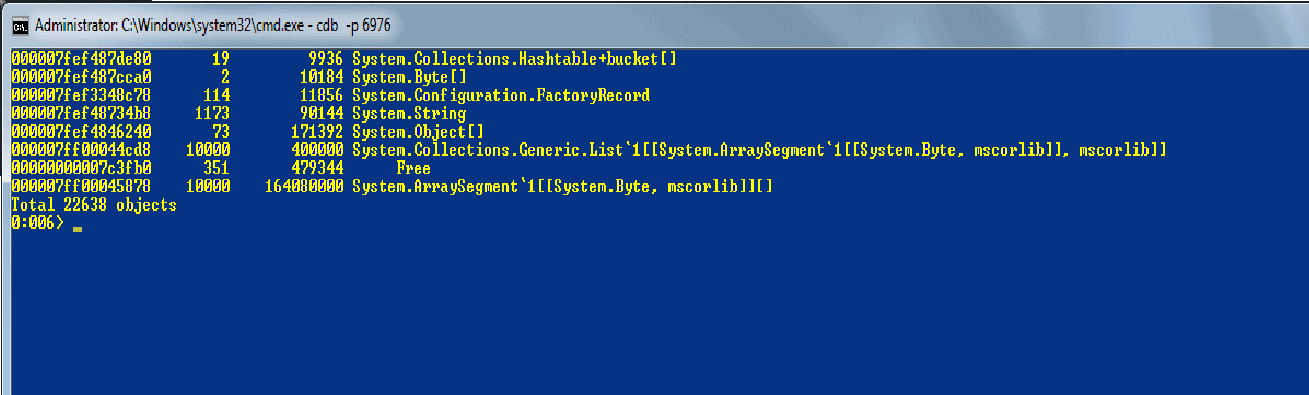The height and width of the screenshot is (395, 1309).
Task: Click the size value 479344
Action: coord(317,169)
